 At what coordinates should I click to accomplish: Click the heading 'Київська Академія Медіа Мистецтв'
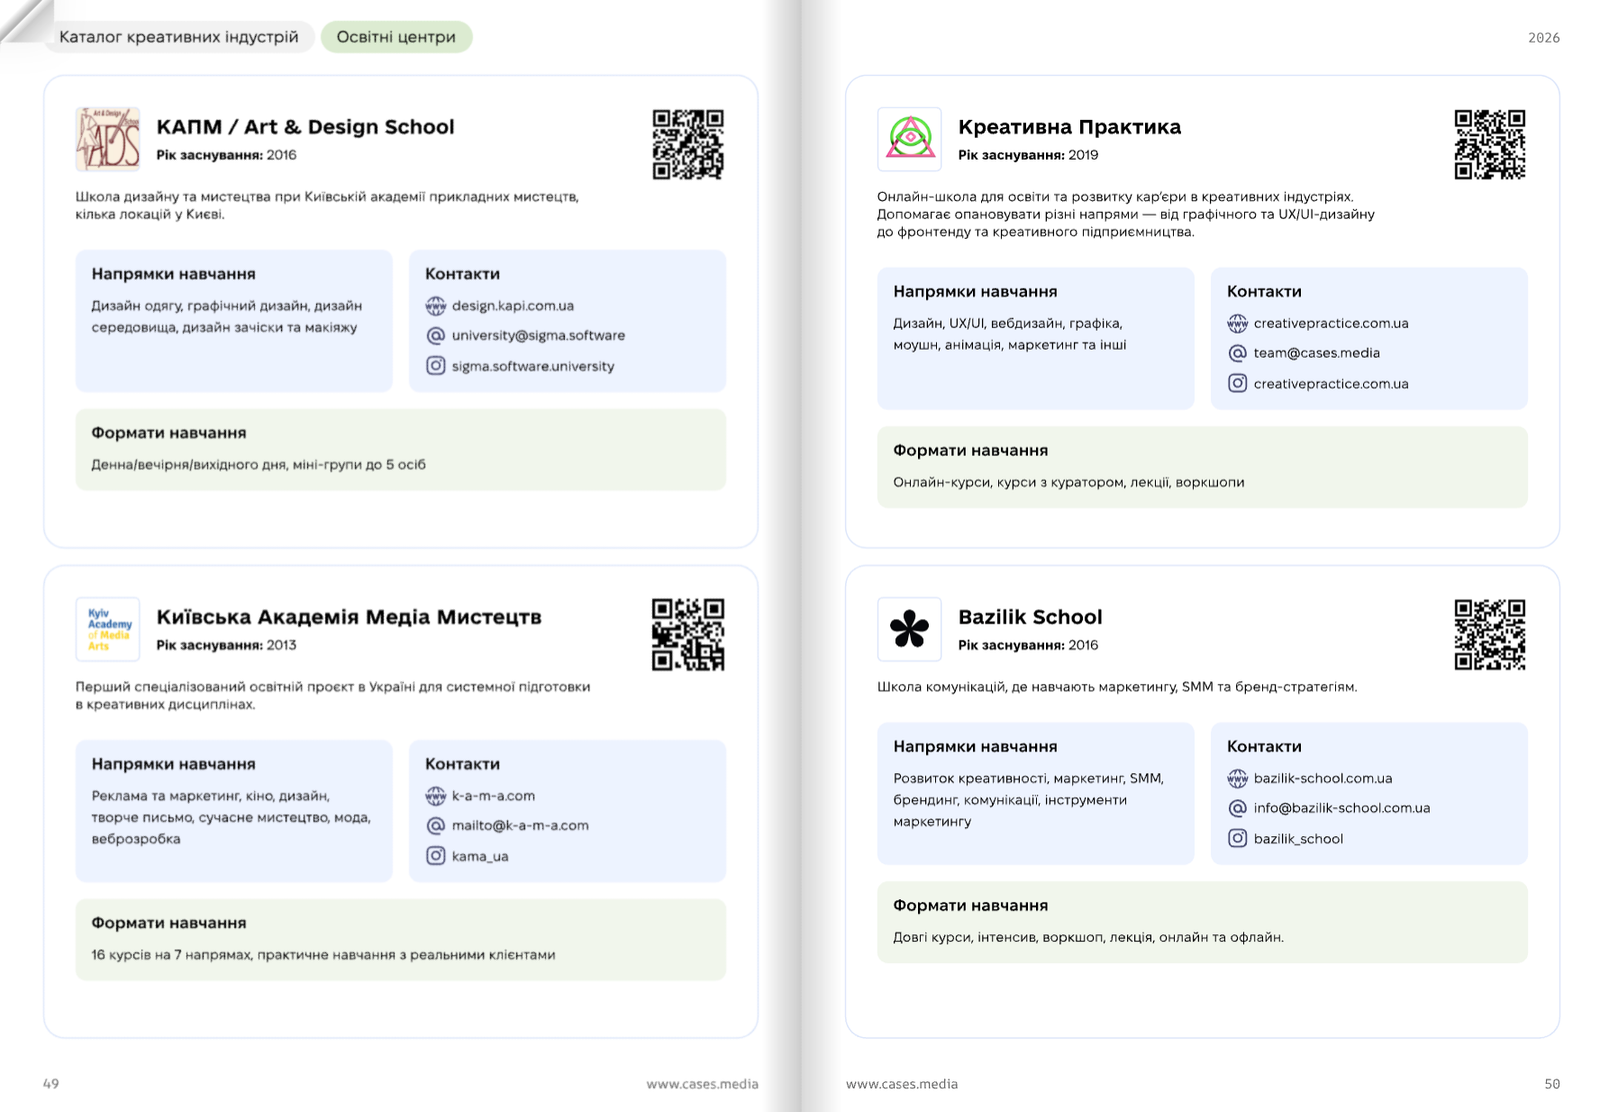pyautogui.click(x=349, y=617)
